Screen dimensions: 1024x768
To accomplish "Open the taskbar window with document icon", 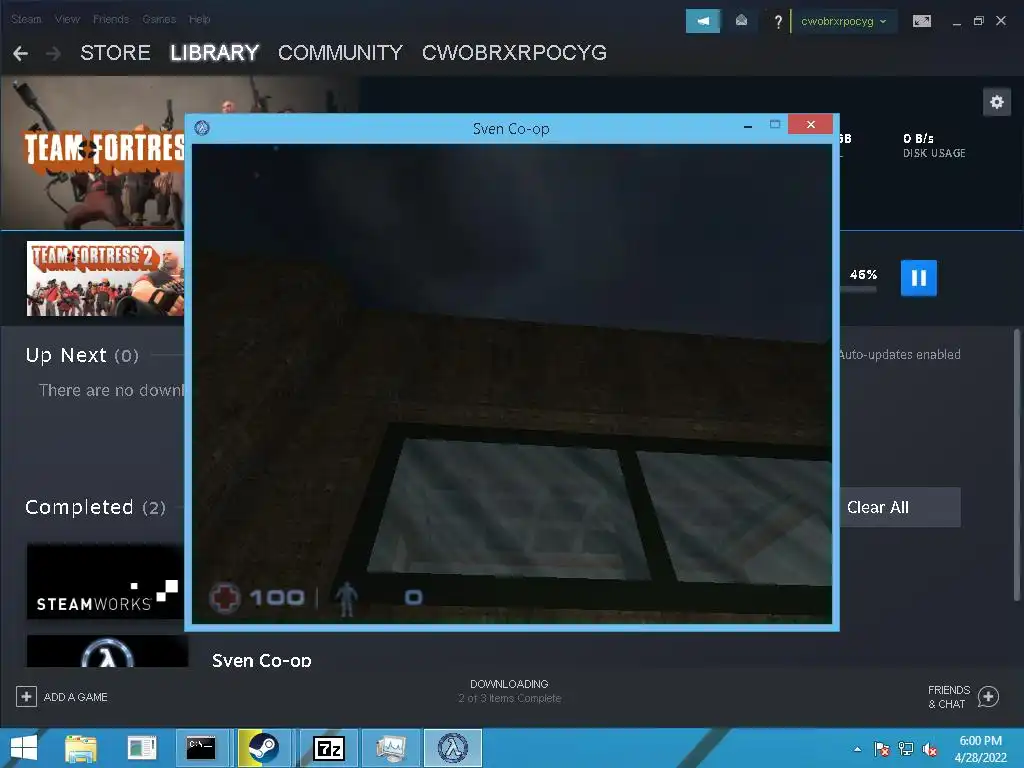I will pyautogui.click(x=142, y=748).
